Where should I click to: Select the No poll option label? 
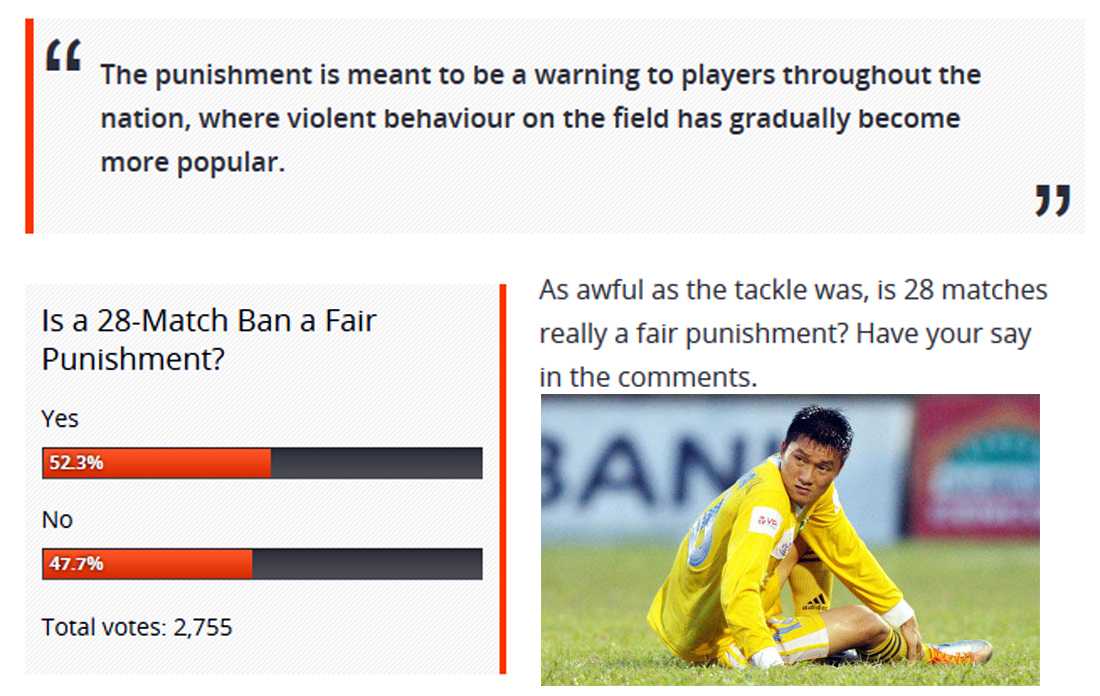point(57,519)
